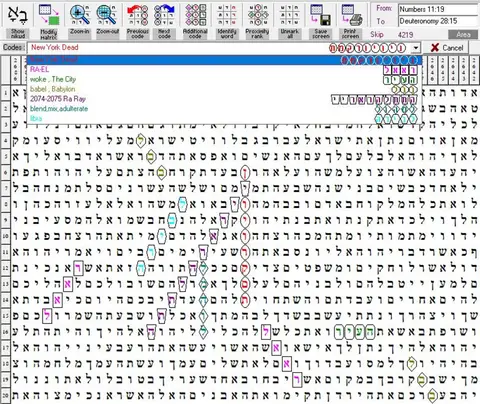
Task: Click the magenta boxed letter in row 19
Action: [297, 379]
